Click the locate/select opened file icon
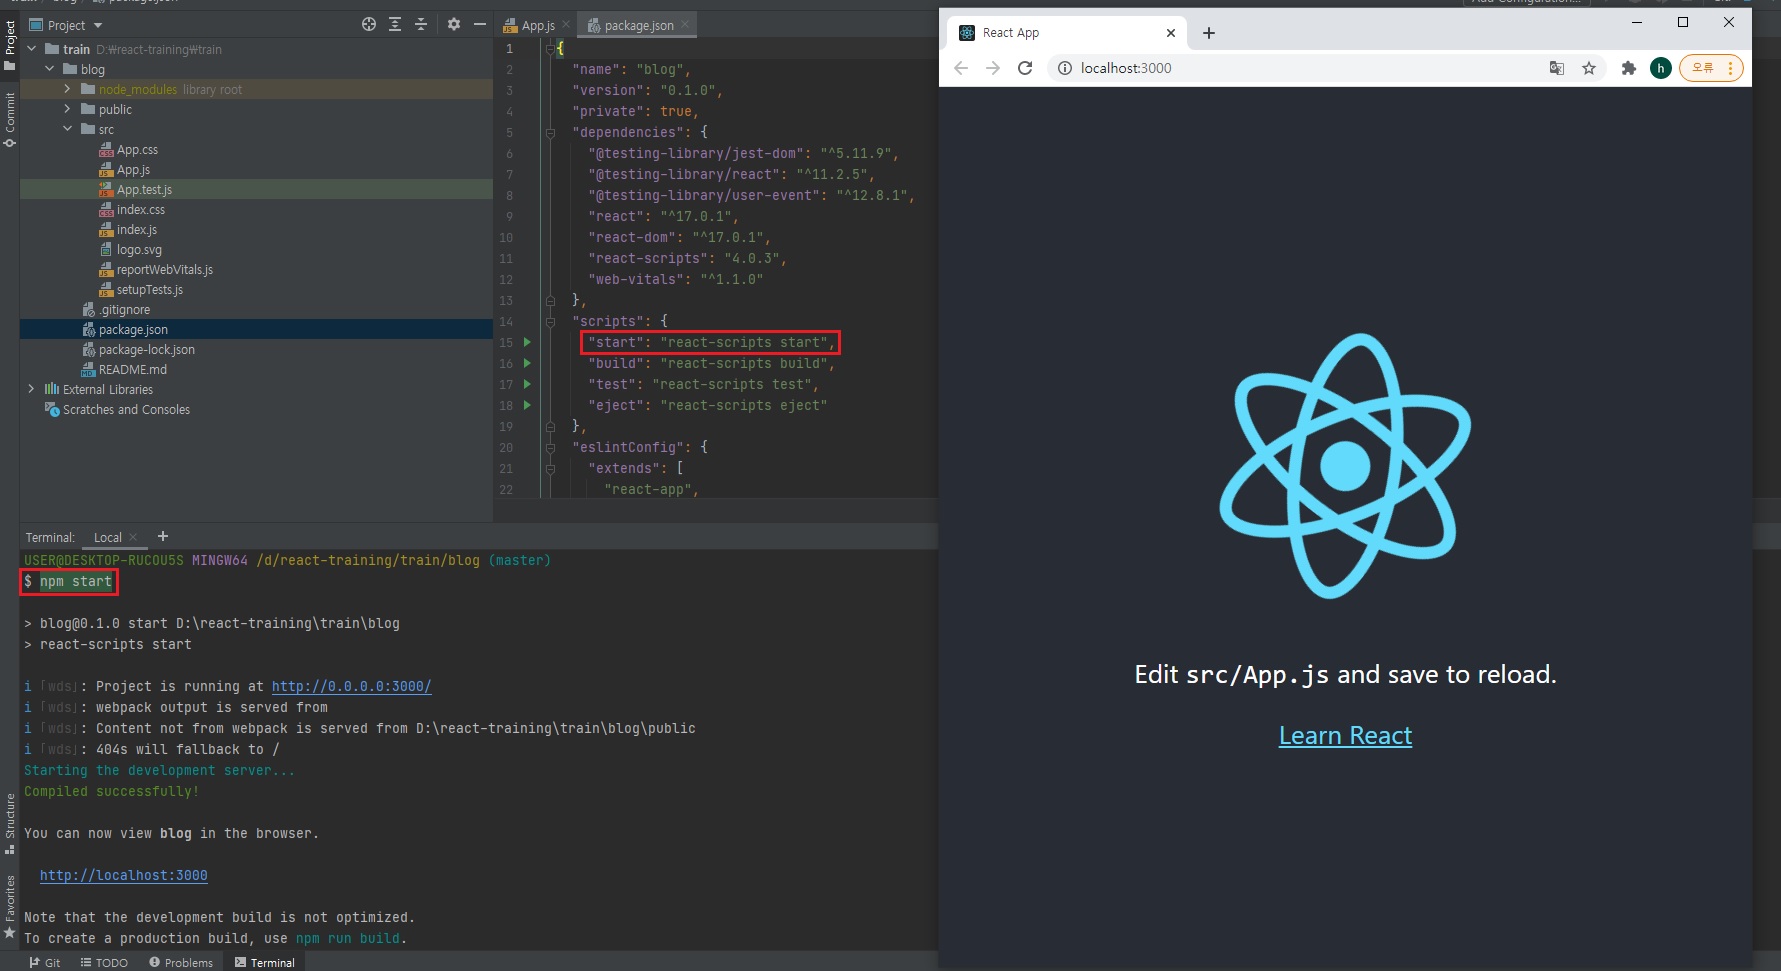1781x971 pixels. click(x=369, y=24)
